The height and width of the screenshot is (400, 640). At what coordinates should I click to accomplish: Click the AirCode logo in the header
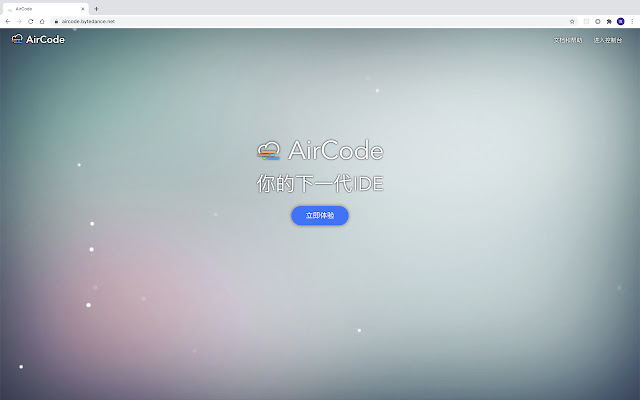coord(38,39)
